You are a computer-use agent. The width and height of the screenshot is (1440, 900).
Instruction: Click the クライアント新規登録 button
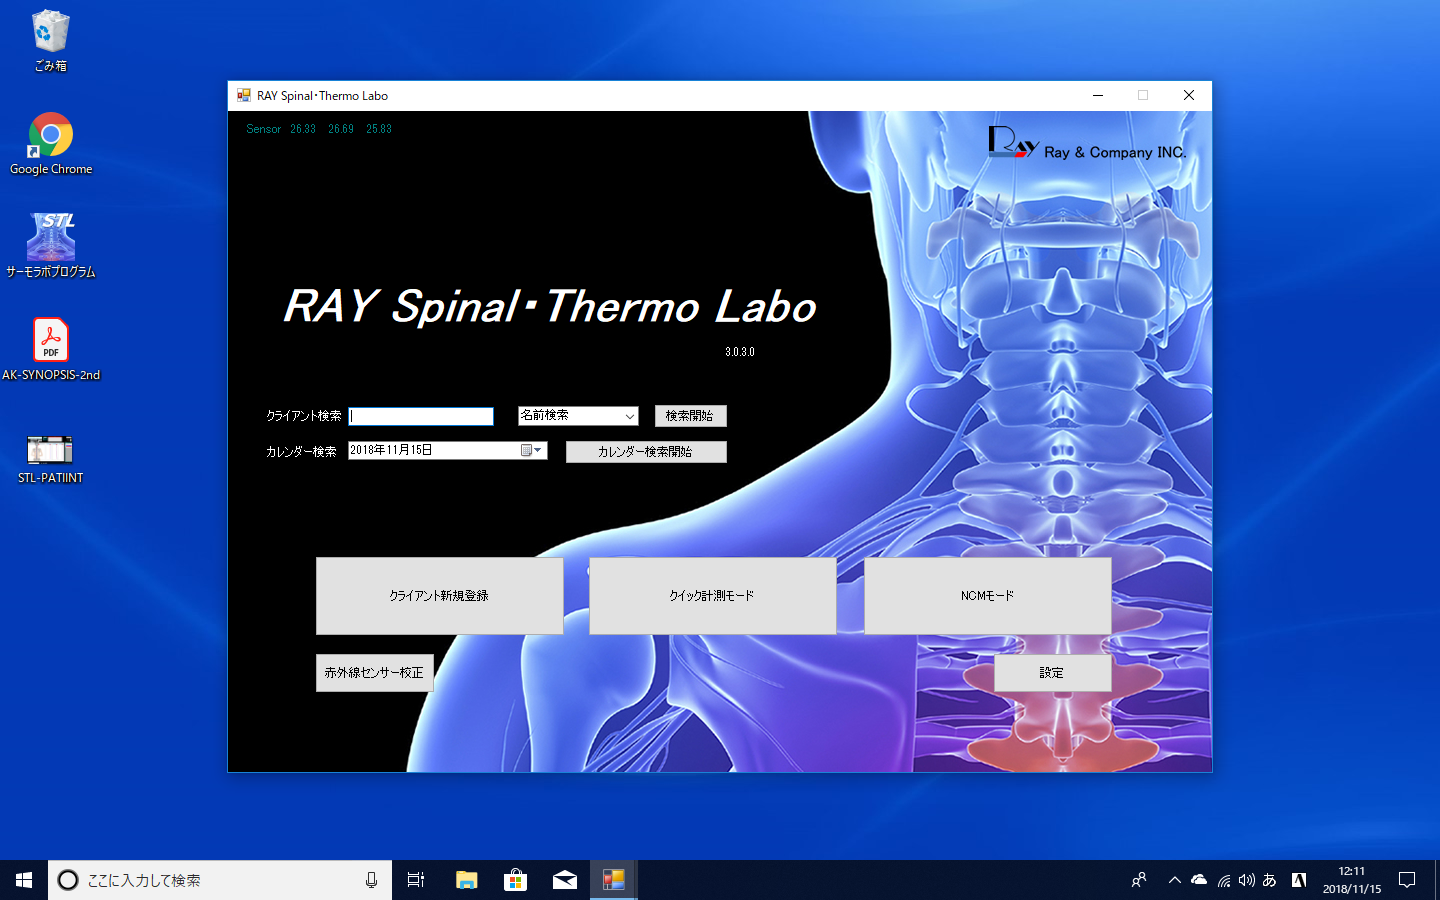[x=439, y=596]
